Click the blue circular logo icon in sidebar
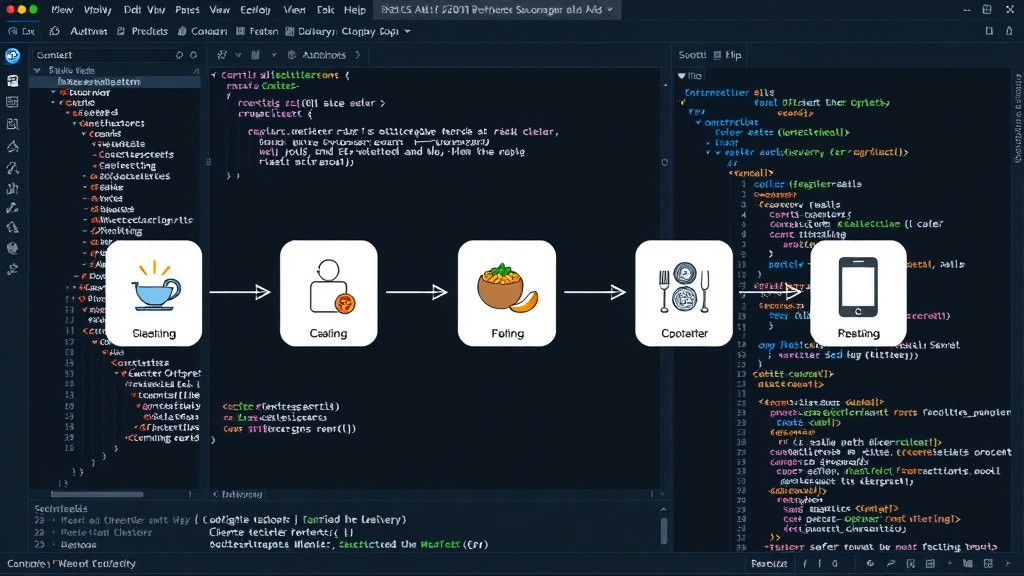The image size is (1024, 576). pos(12,56)
